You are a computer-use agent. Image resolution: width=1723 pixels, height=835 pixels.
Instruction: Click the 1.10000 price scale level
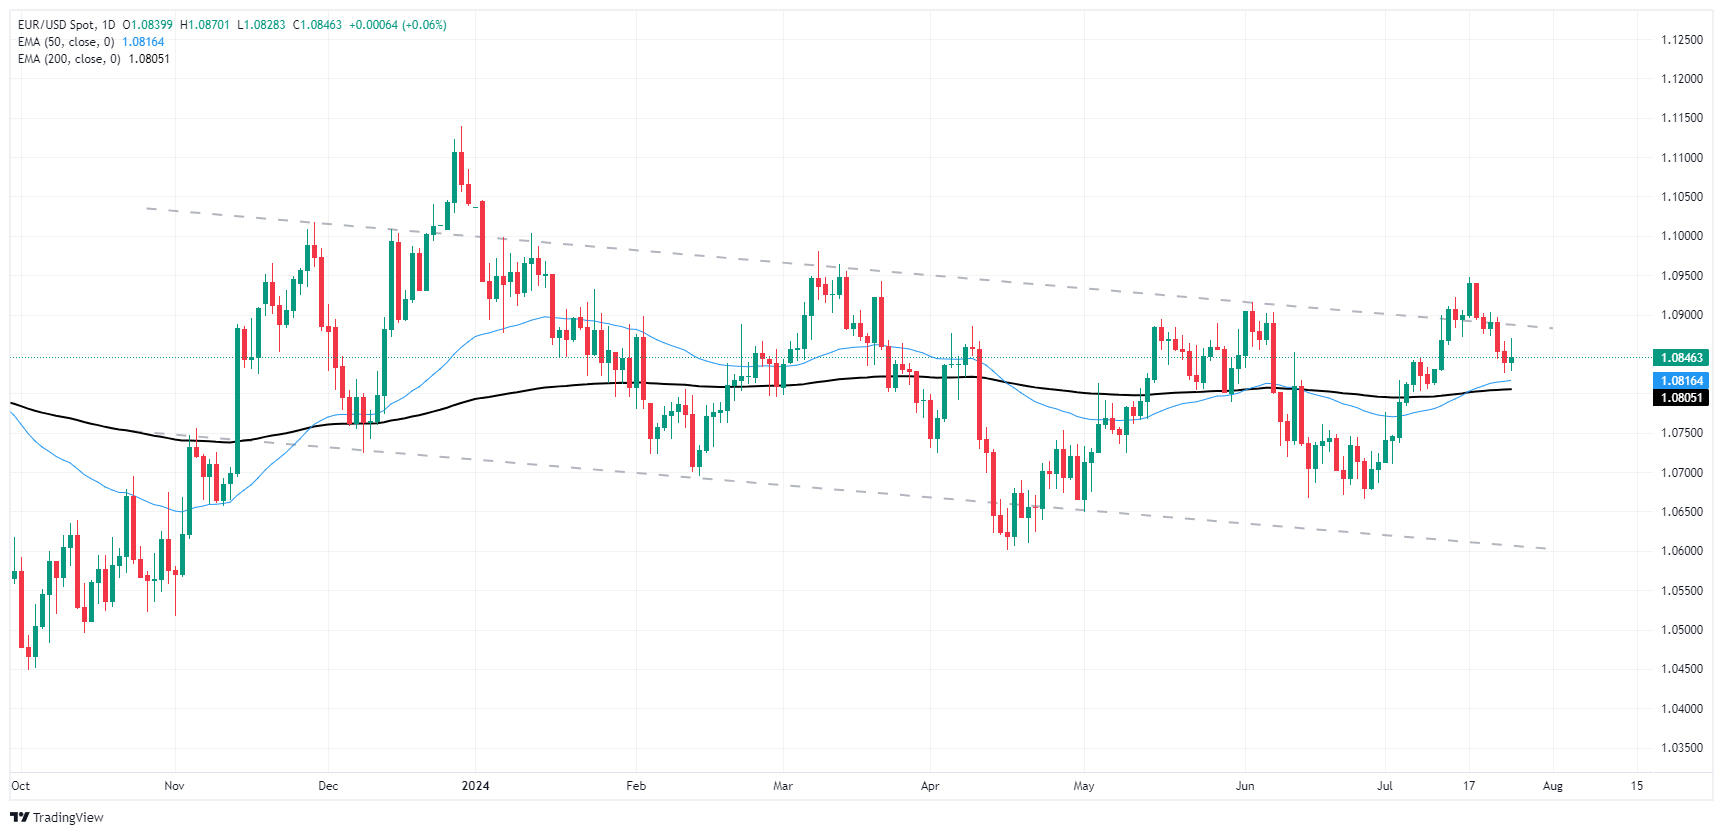pos(1681,236)
